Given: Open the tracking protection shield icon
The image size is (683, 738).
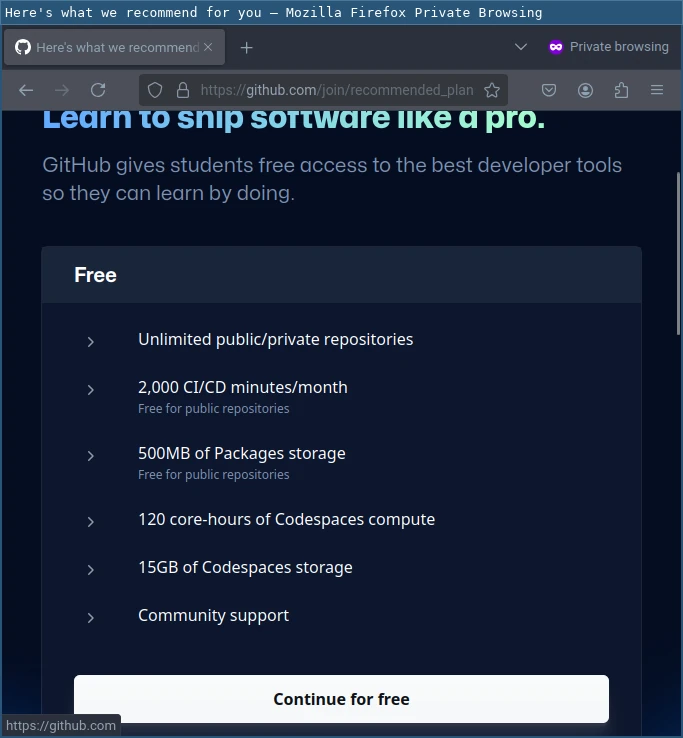Looking at the screenshot, I should pyautogui.click(x=155, y=90).
